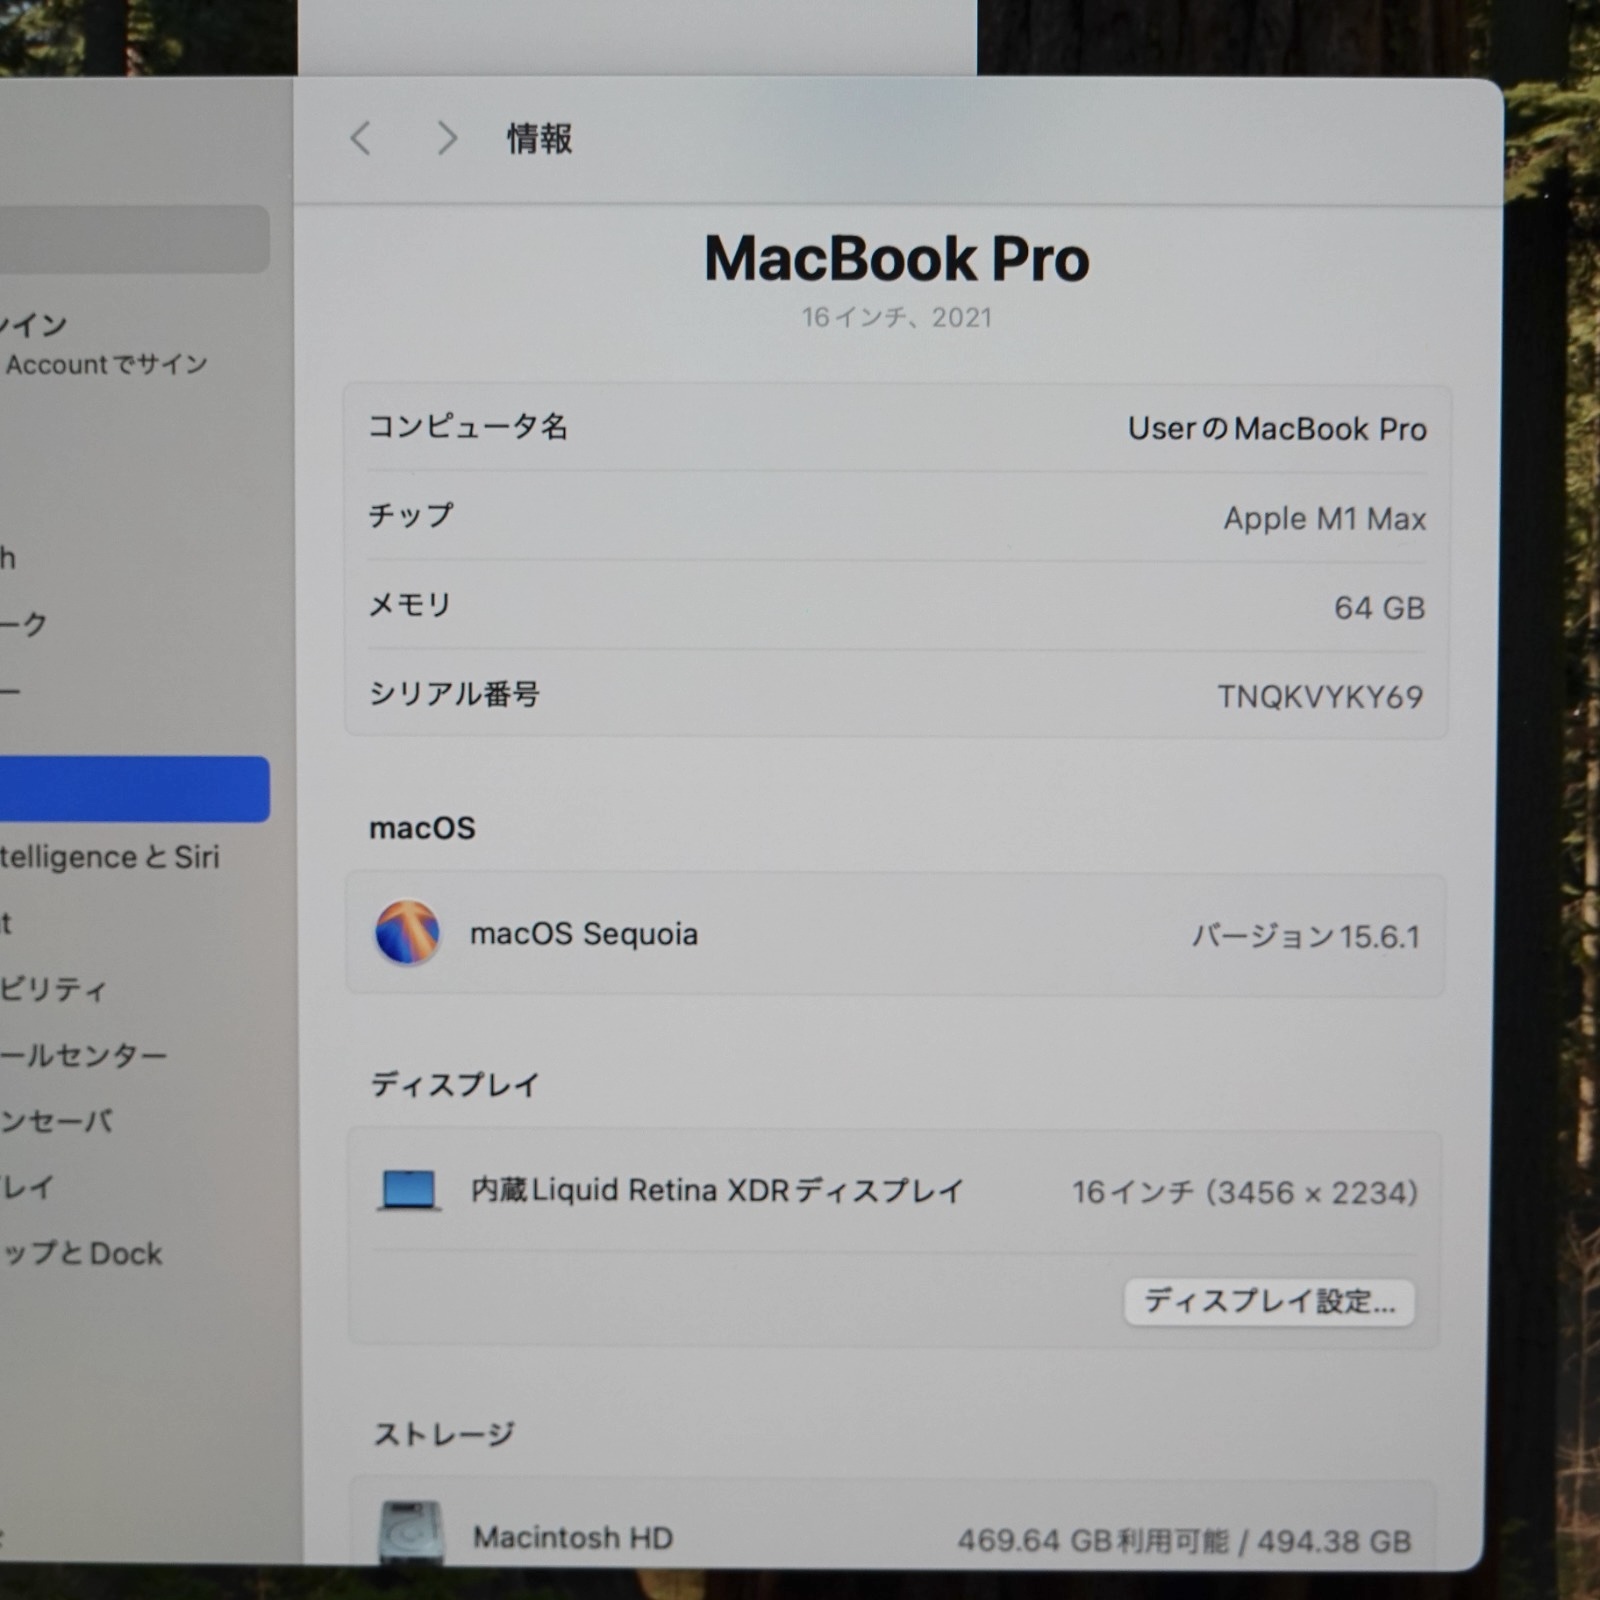This screenshot has width=1600, height=1600.
Task: Click the '情報' title in the toolbar
Action: (x=540, y=139)
